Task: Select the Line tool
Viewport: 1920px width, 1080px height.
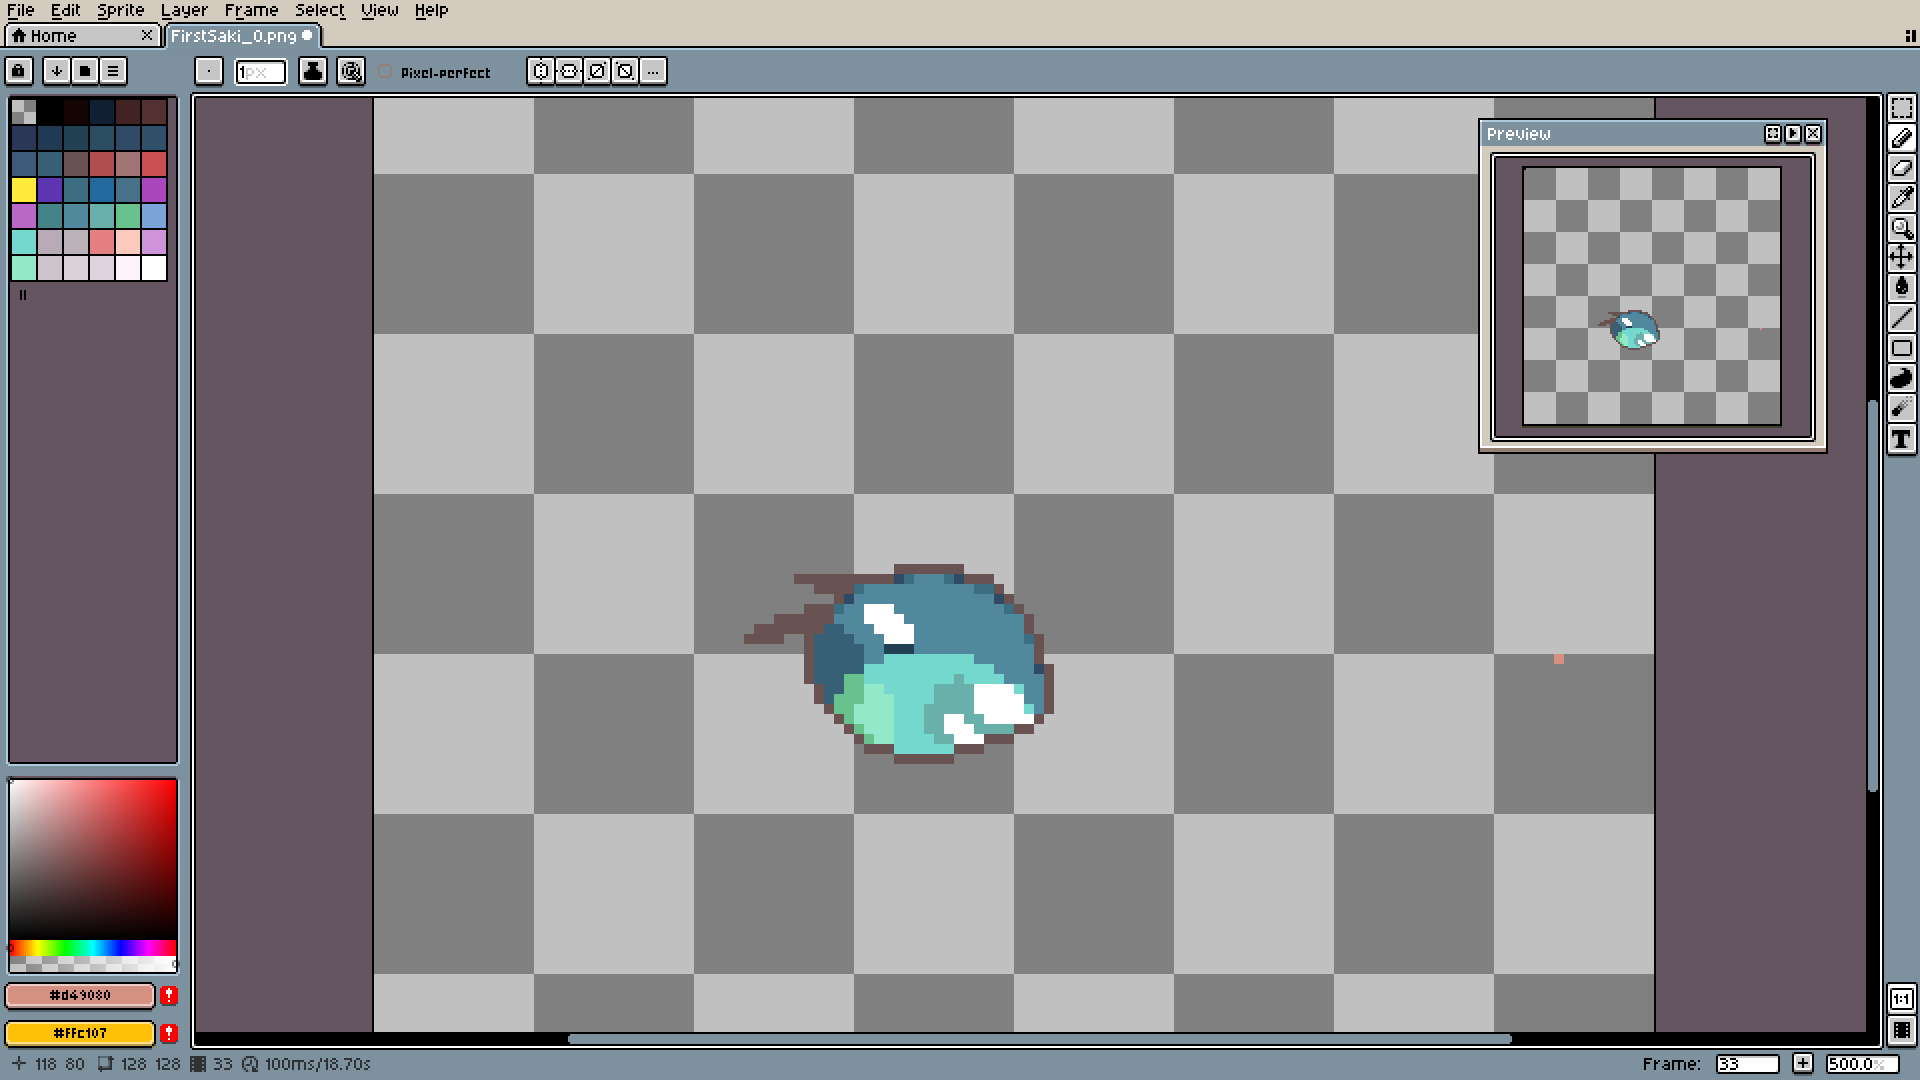Action: tap(1901, 318)
